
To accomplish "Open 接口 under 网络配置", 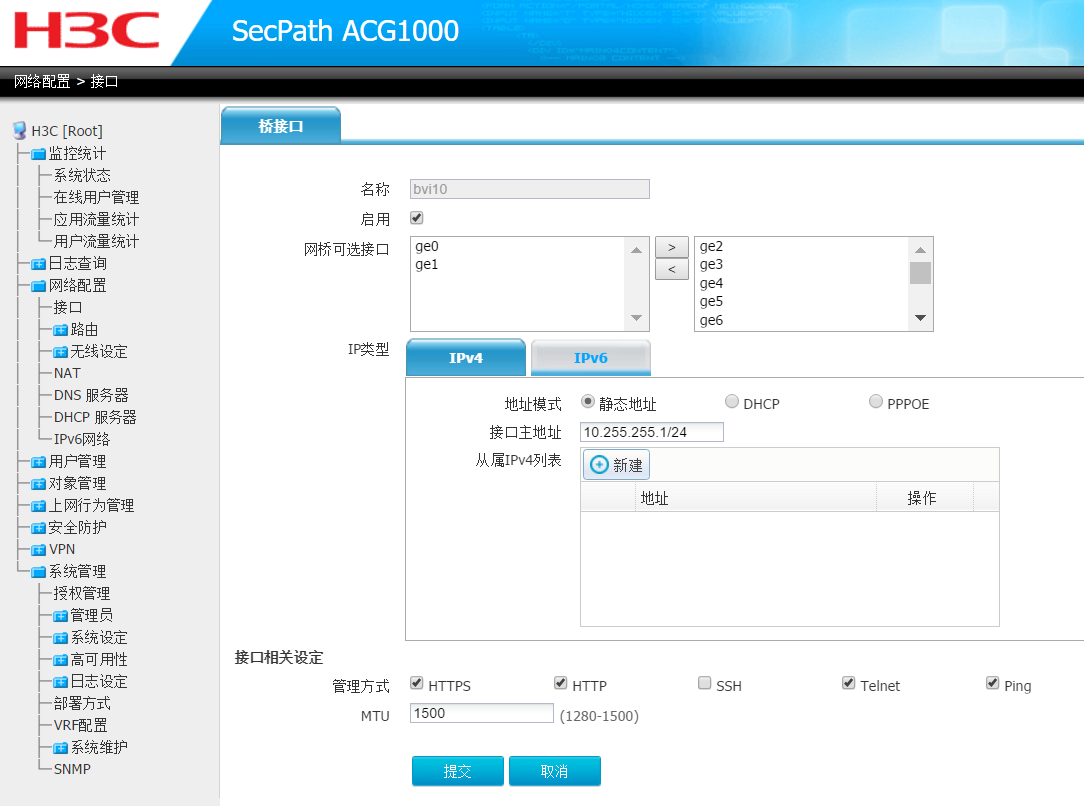I will [x=68, y=308].
